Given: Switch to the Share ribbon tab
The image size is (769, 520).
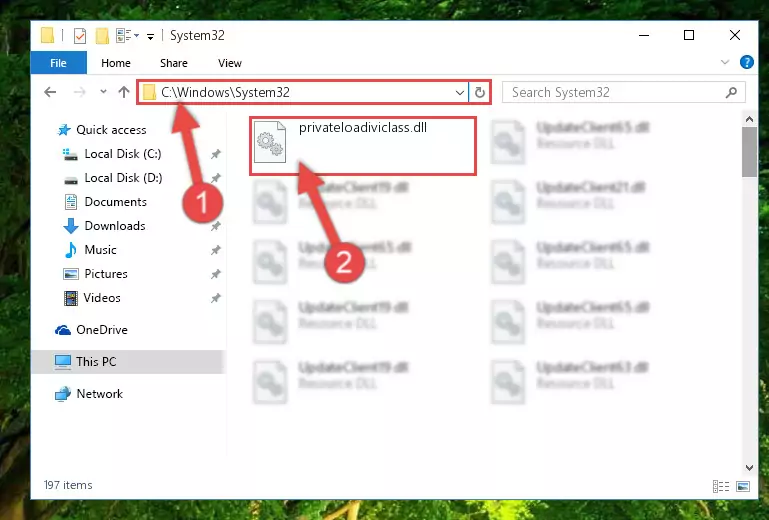Looking at the screenshot, I should [174, 63].
